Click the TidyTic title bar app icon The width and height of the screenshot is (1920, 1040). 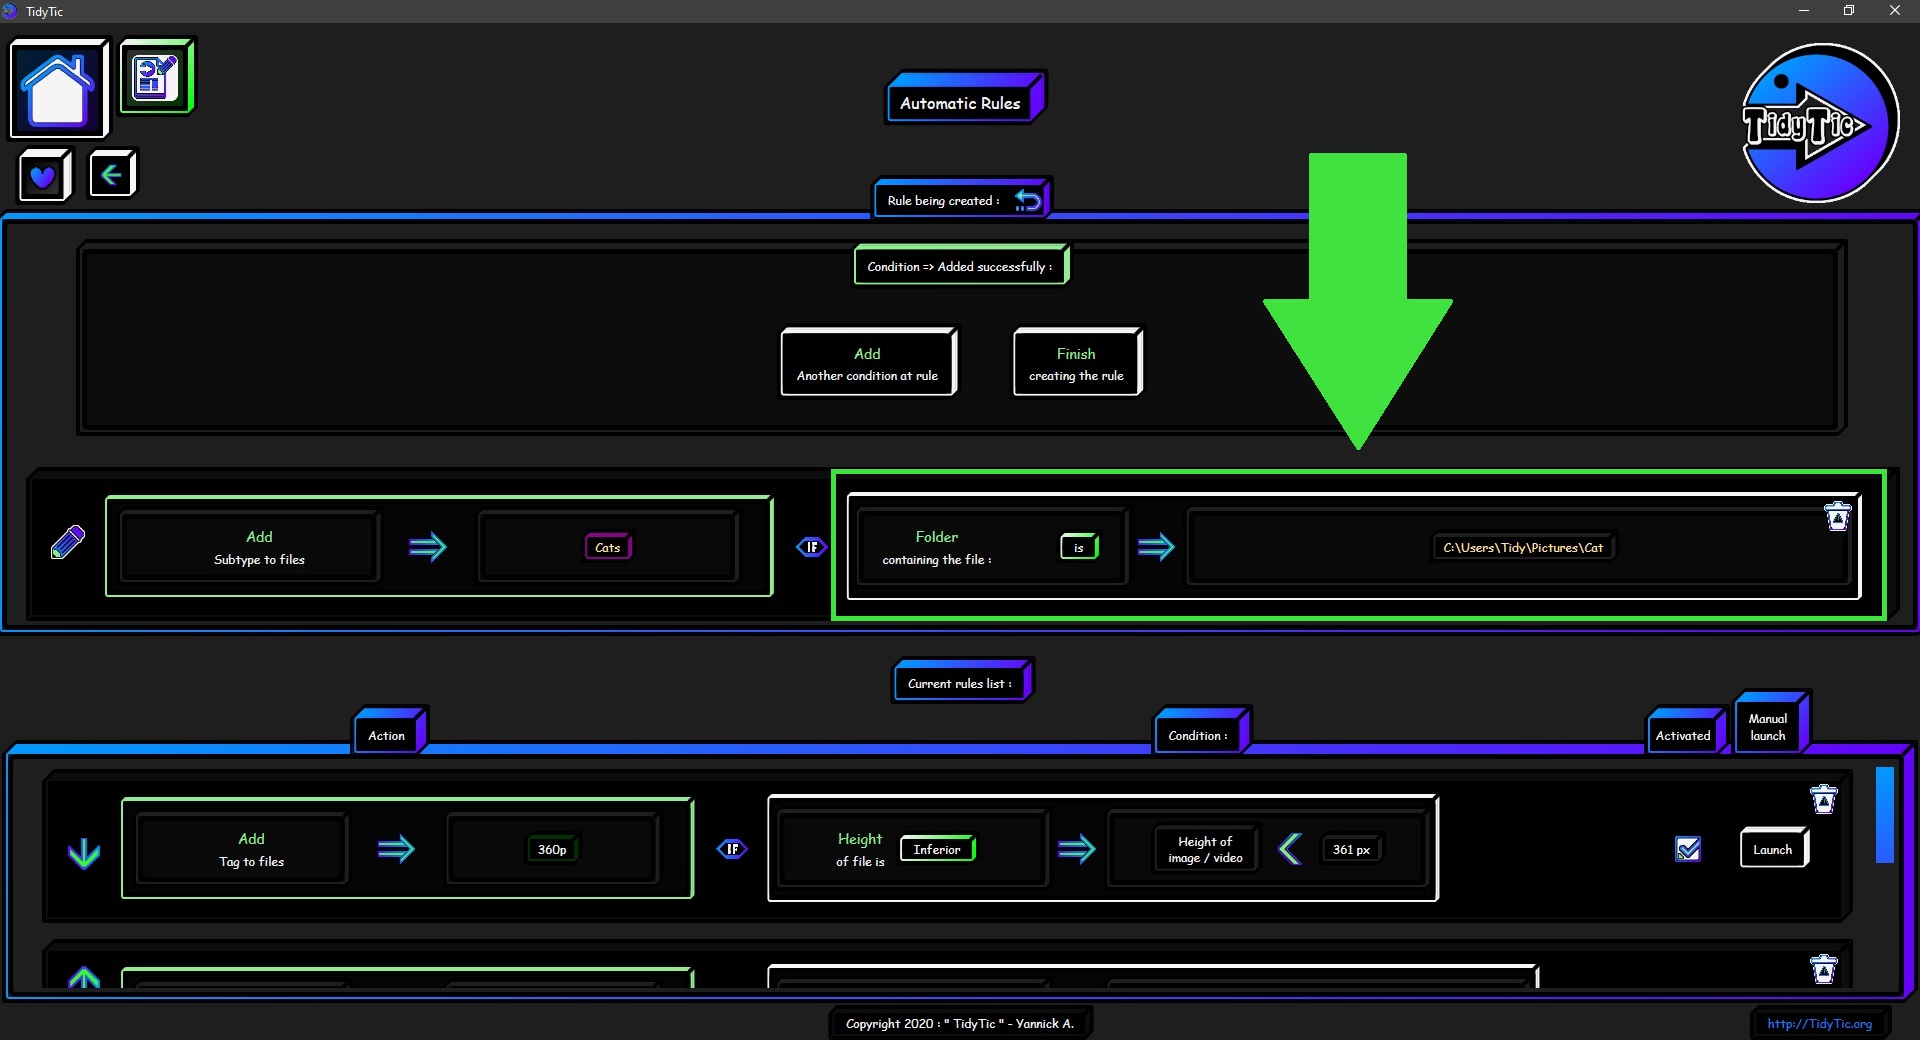point(10,11)
